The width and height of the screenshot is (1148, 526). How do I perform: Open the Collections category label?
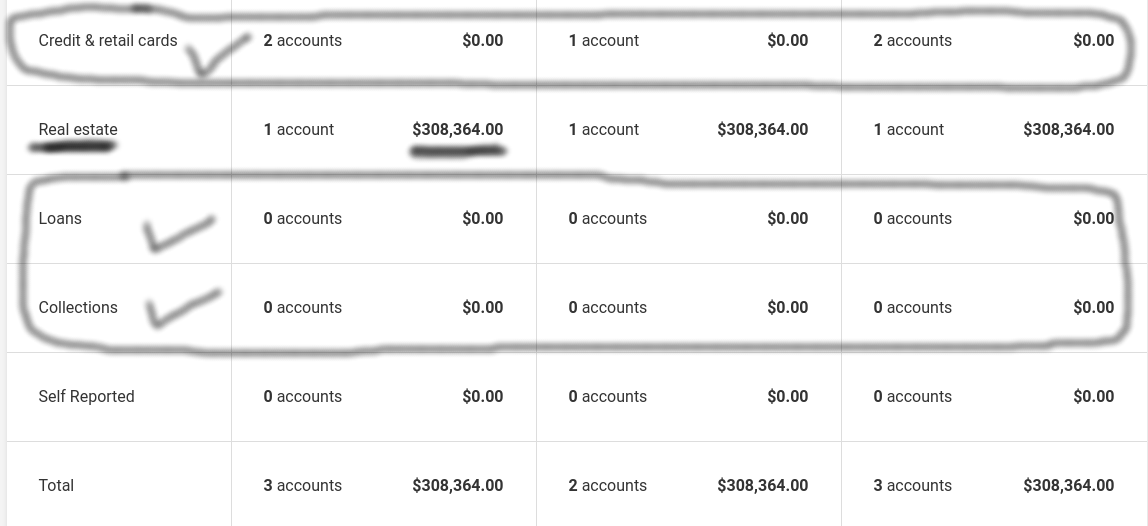coord(78,308)
